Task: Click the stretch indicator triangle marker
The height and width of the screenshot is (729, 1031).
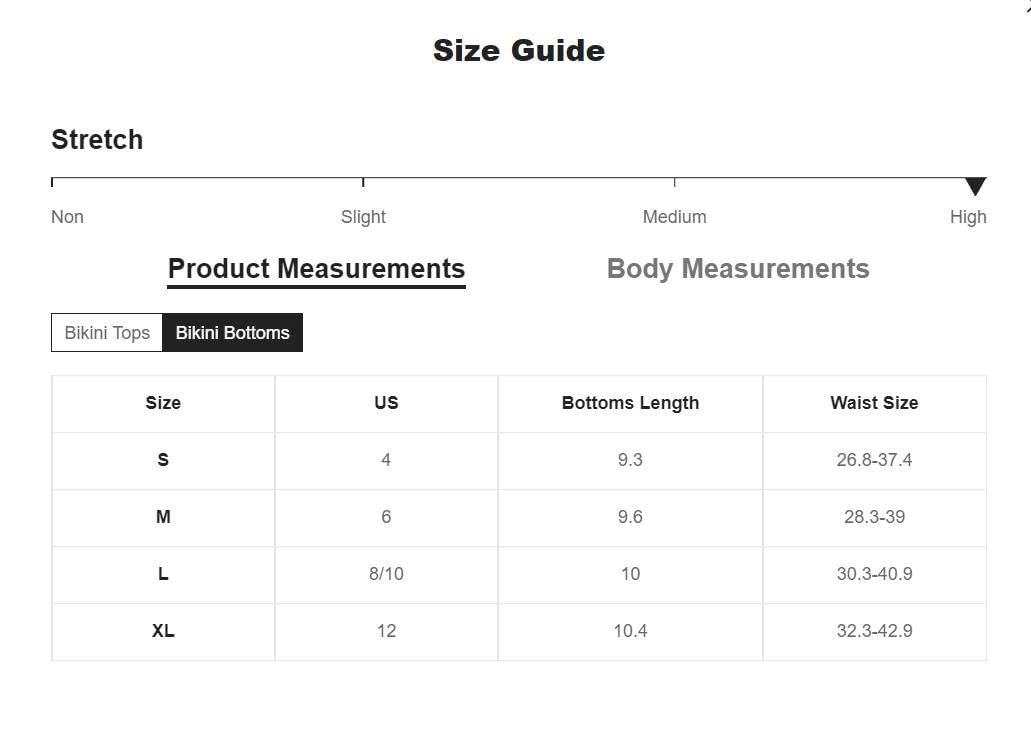Action: click(x=975, y=186)
